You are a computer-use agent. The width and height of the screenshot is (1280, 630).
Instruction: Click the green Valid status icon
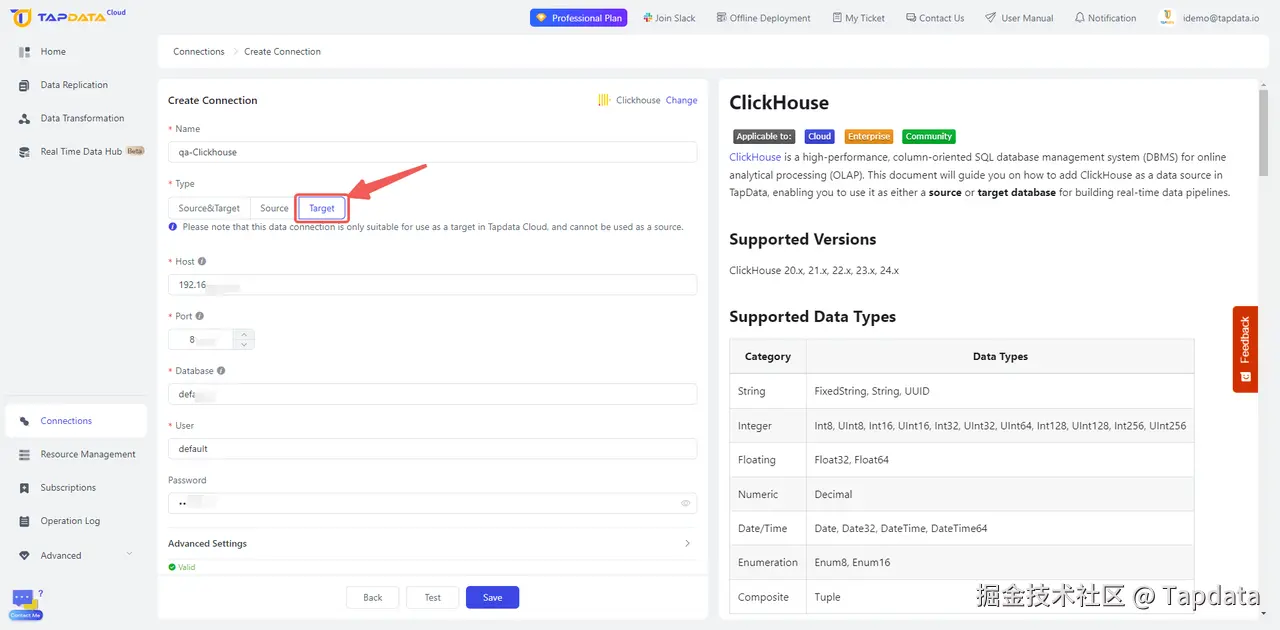(172, 567)
